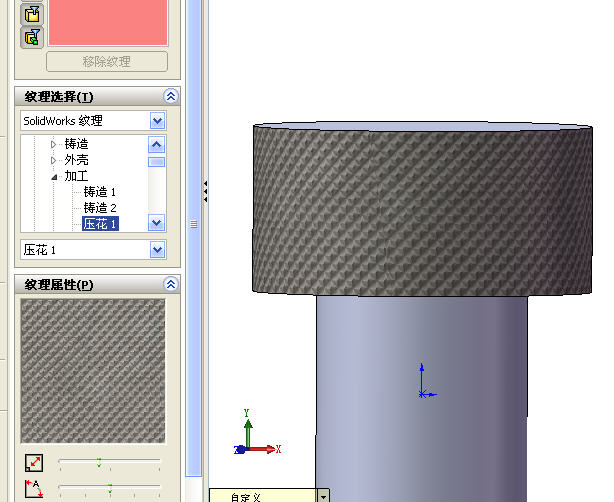Open the SolidWorks 纹理 dropdown

pyautogui.click(x=157, y=121)
